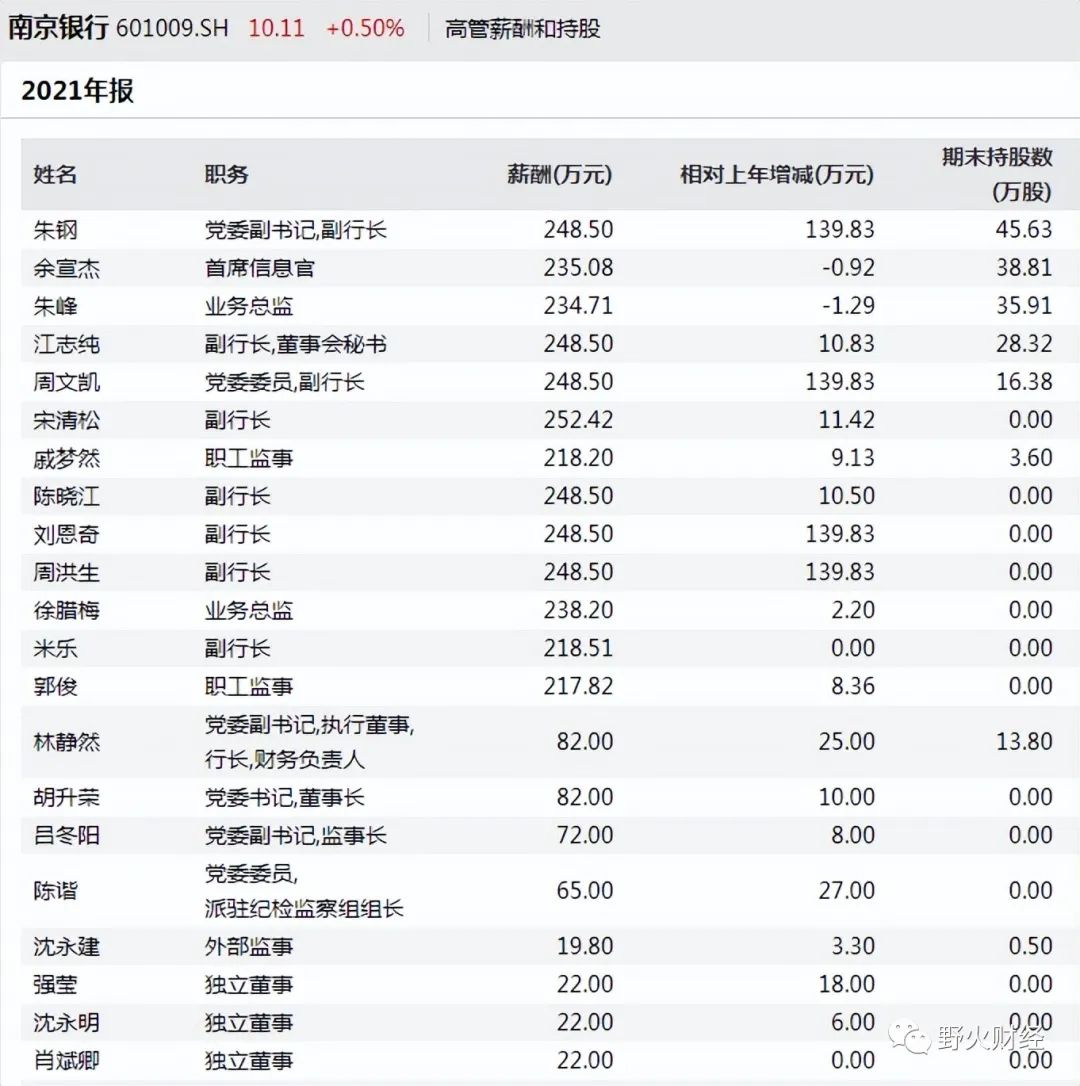
Task: Click change value 10.50
Action: pyautogui.click(x=847, y=496)
